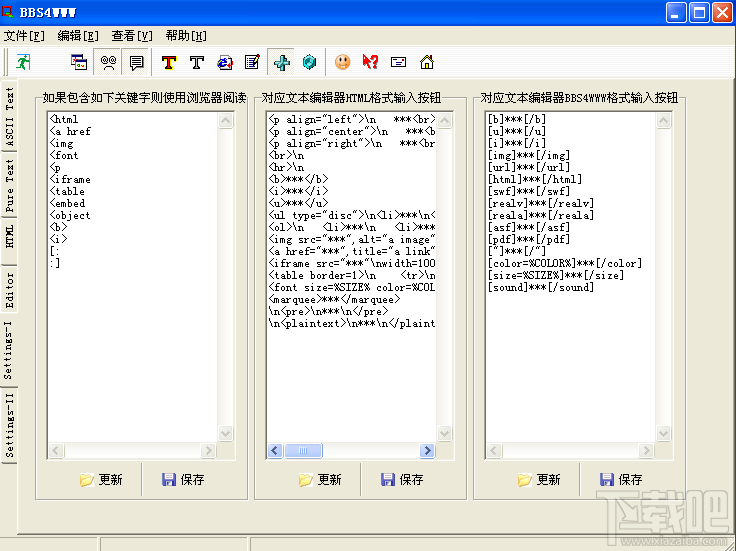Switch to the Settings-I tab

(x=9, y=351)
